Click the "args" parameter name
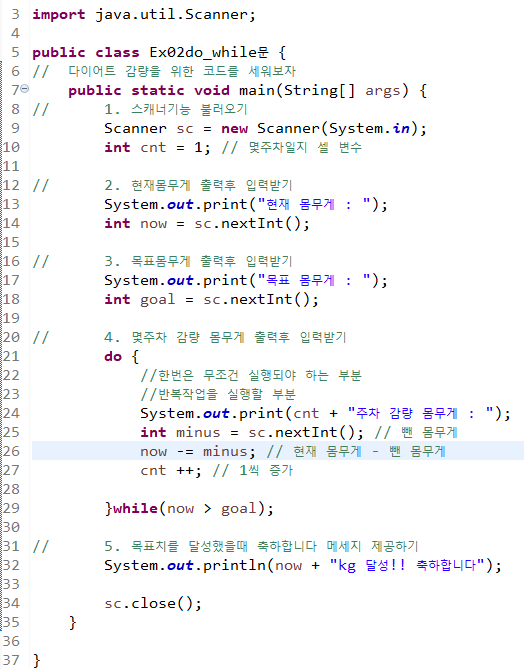This screenshot has height=669, width=524. click(x=383, y=91)
